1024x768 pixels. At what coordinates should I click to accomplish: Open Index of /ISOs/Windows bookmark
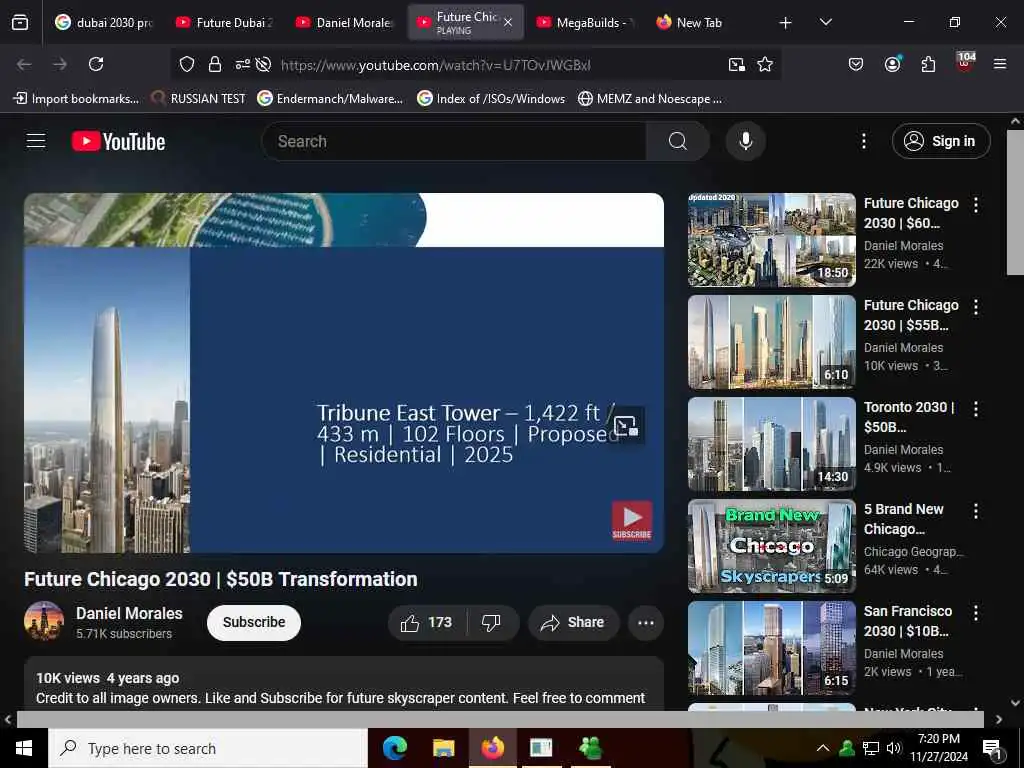tap(491, 99)
